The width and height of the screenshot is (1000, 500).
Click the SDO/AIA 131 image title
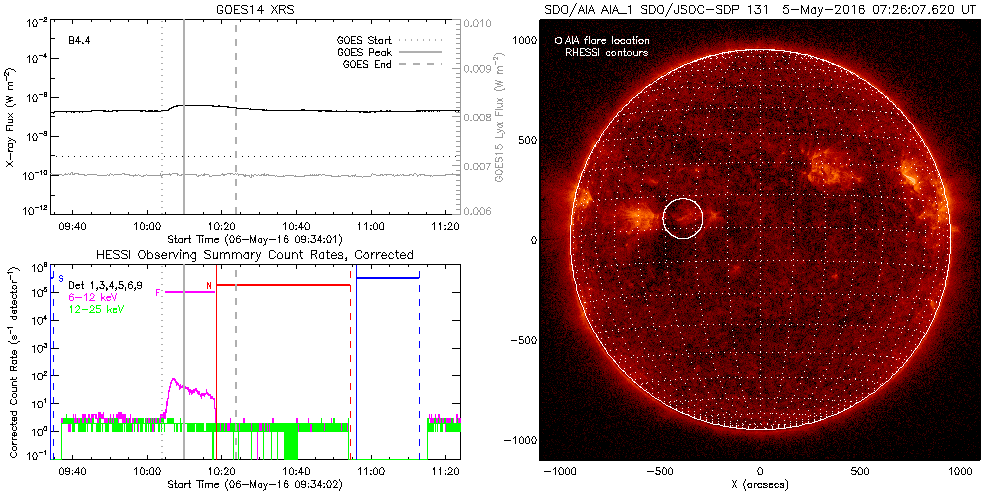click(759, 9)
